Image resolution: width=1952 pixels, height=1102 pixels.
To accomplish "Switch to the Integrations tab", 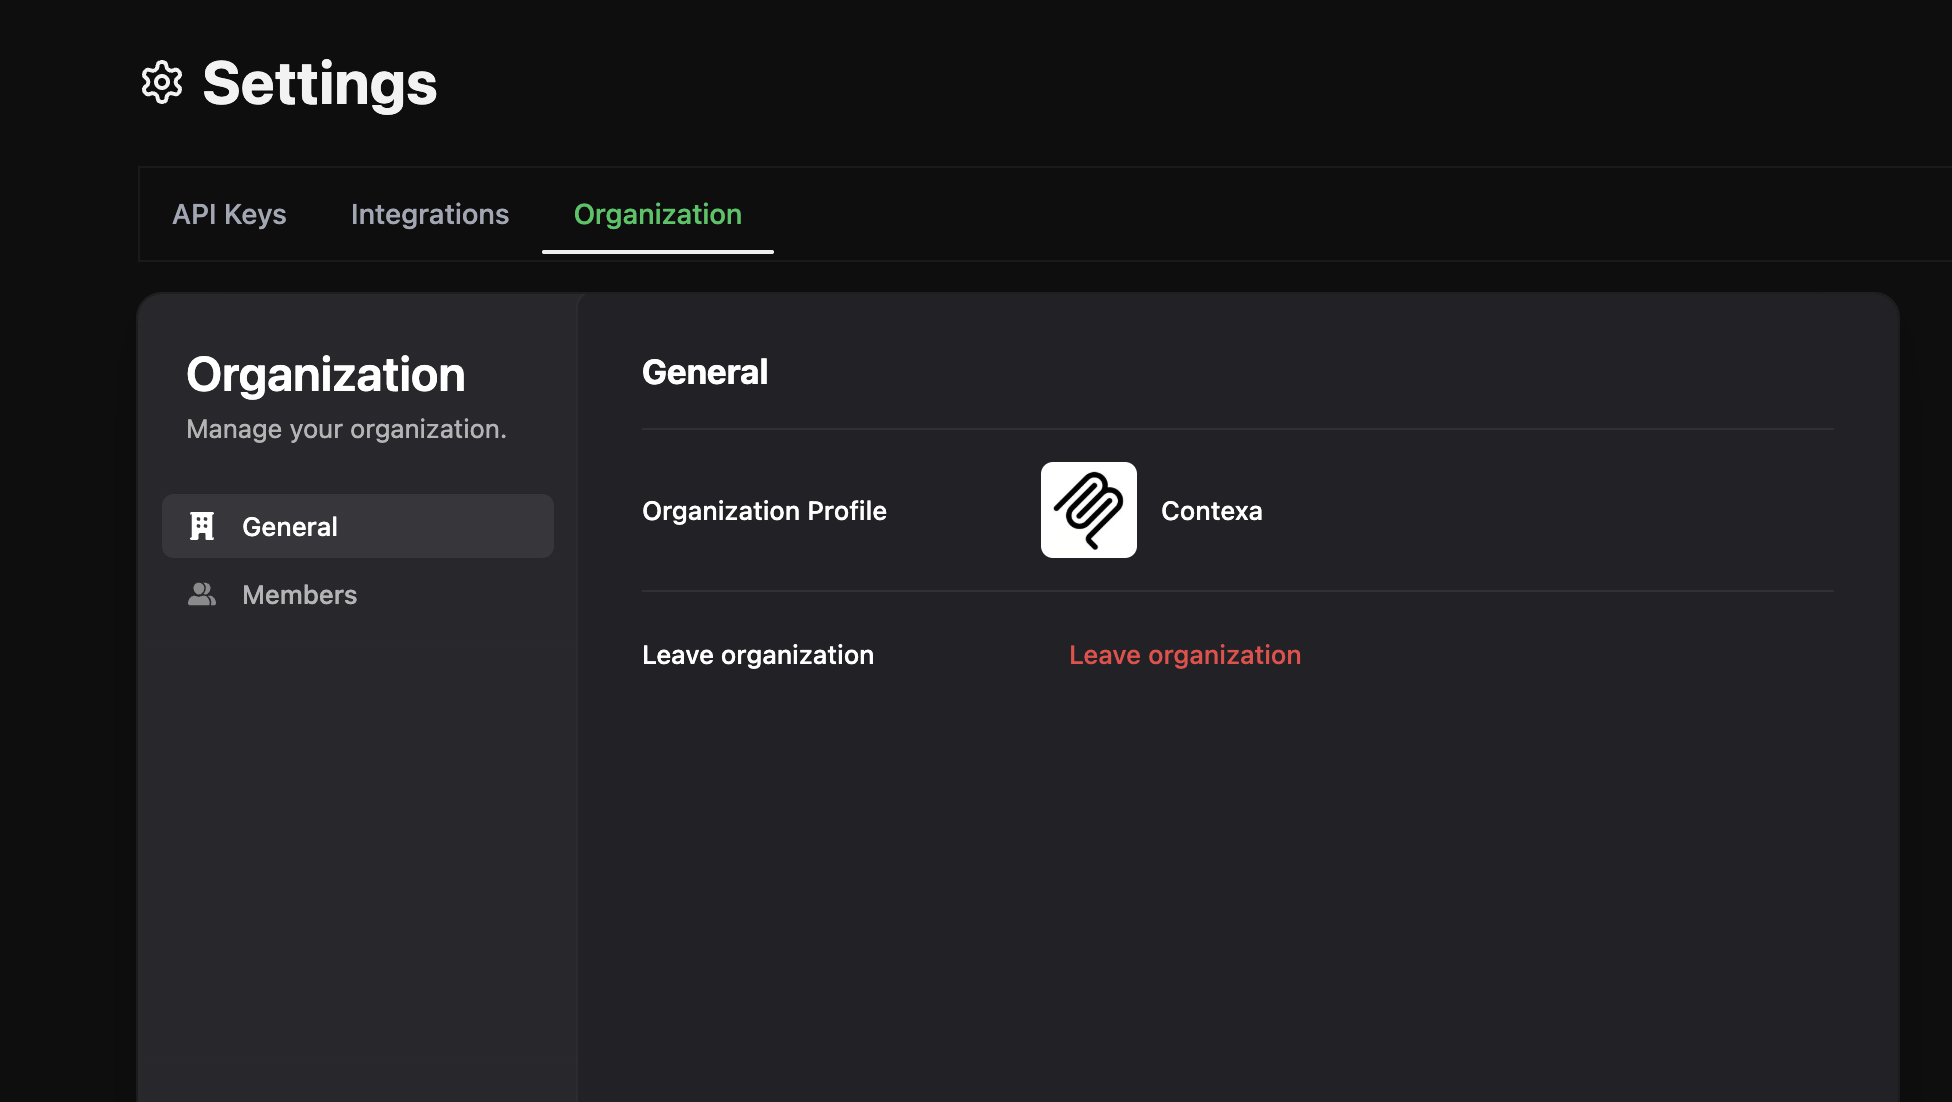I will tap(430, 214).
